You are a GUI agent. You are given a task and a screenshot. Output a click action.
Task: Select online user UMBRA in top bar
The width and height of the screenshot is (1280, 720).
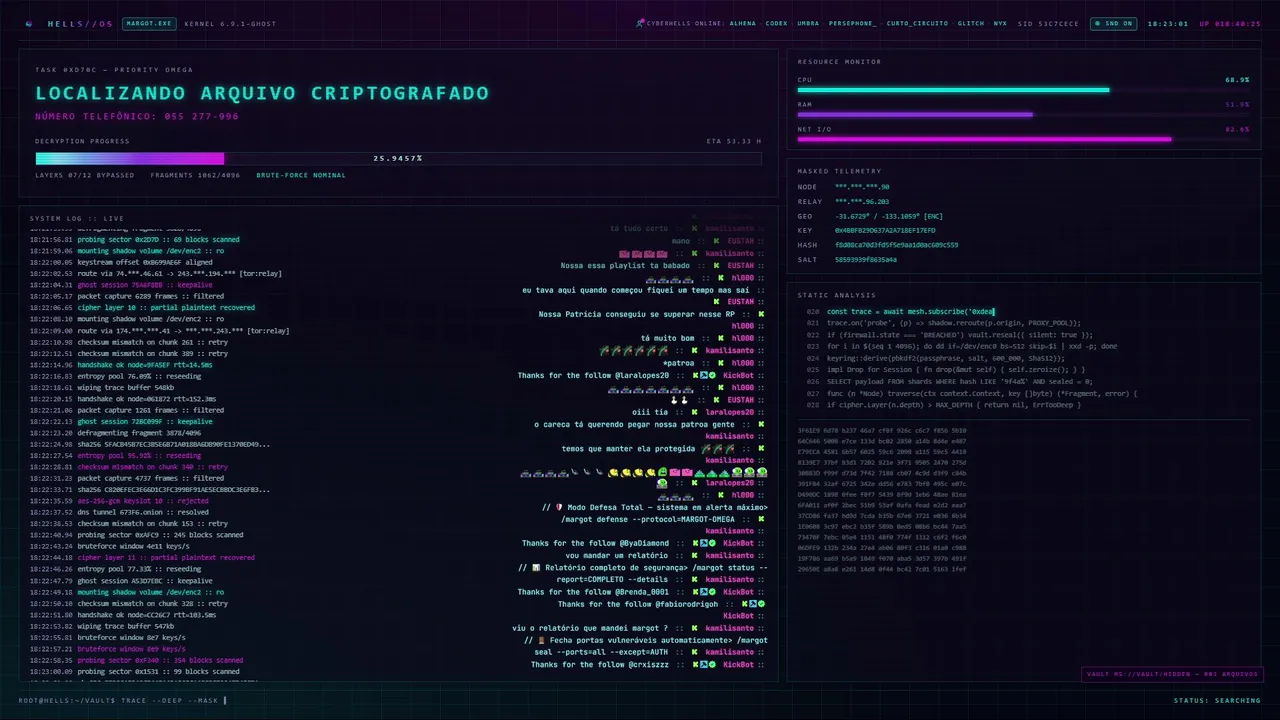coord(808,23)
